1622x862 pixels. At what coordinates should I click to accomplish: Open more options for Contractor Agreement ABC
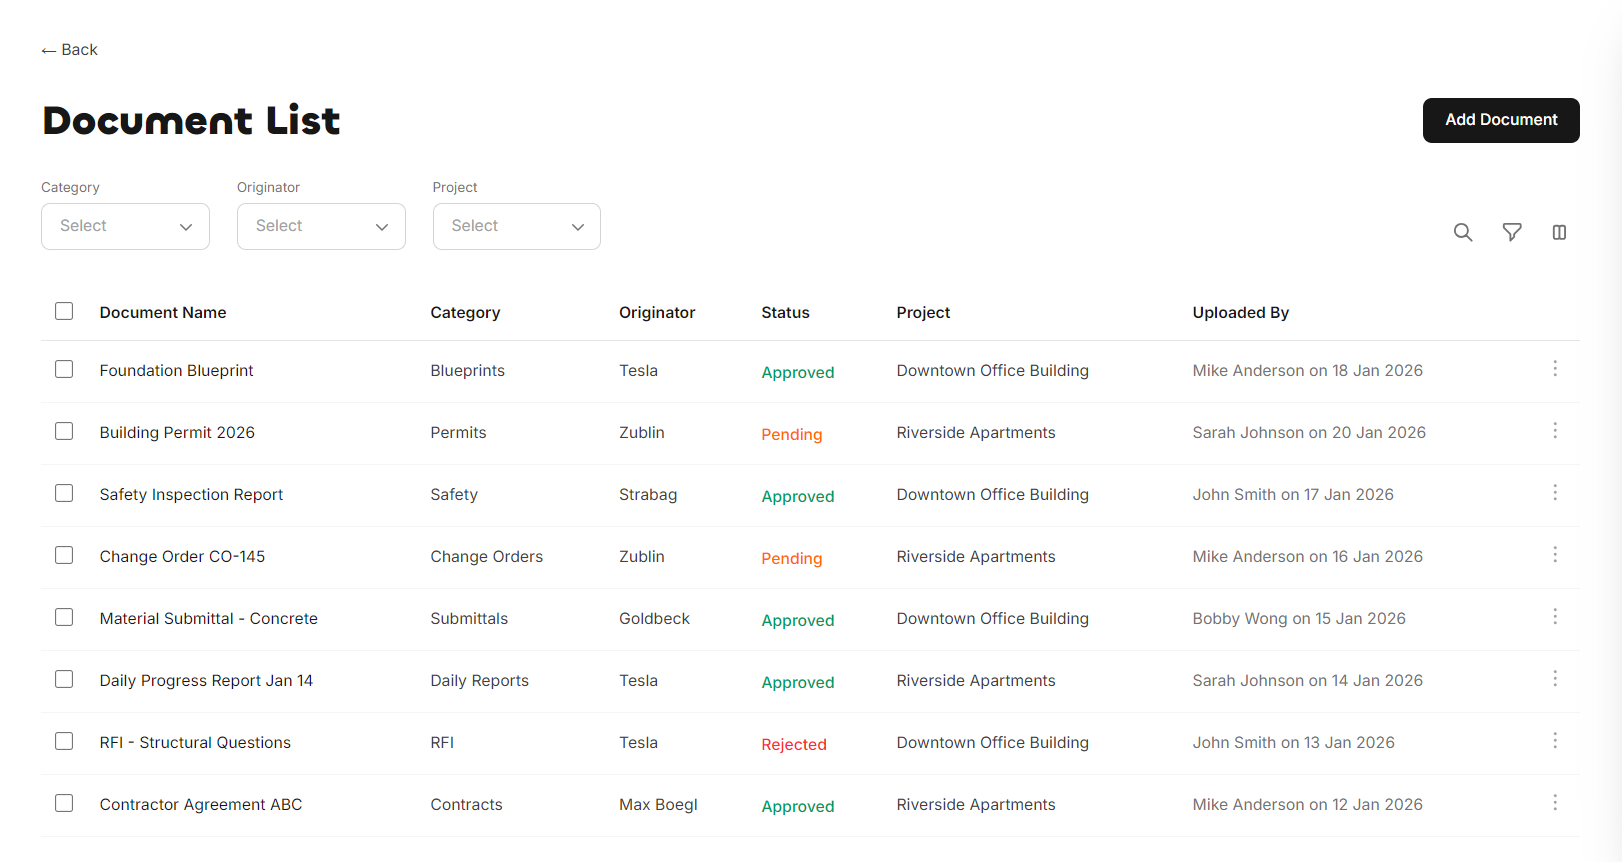1554,803
